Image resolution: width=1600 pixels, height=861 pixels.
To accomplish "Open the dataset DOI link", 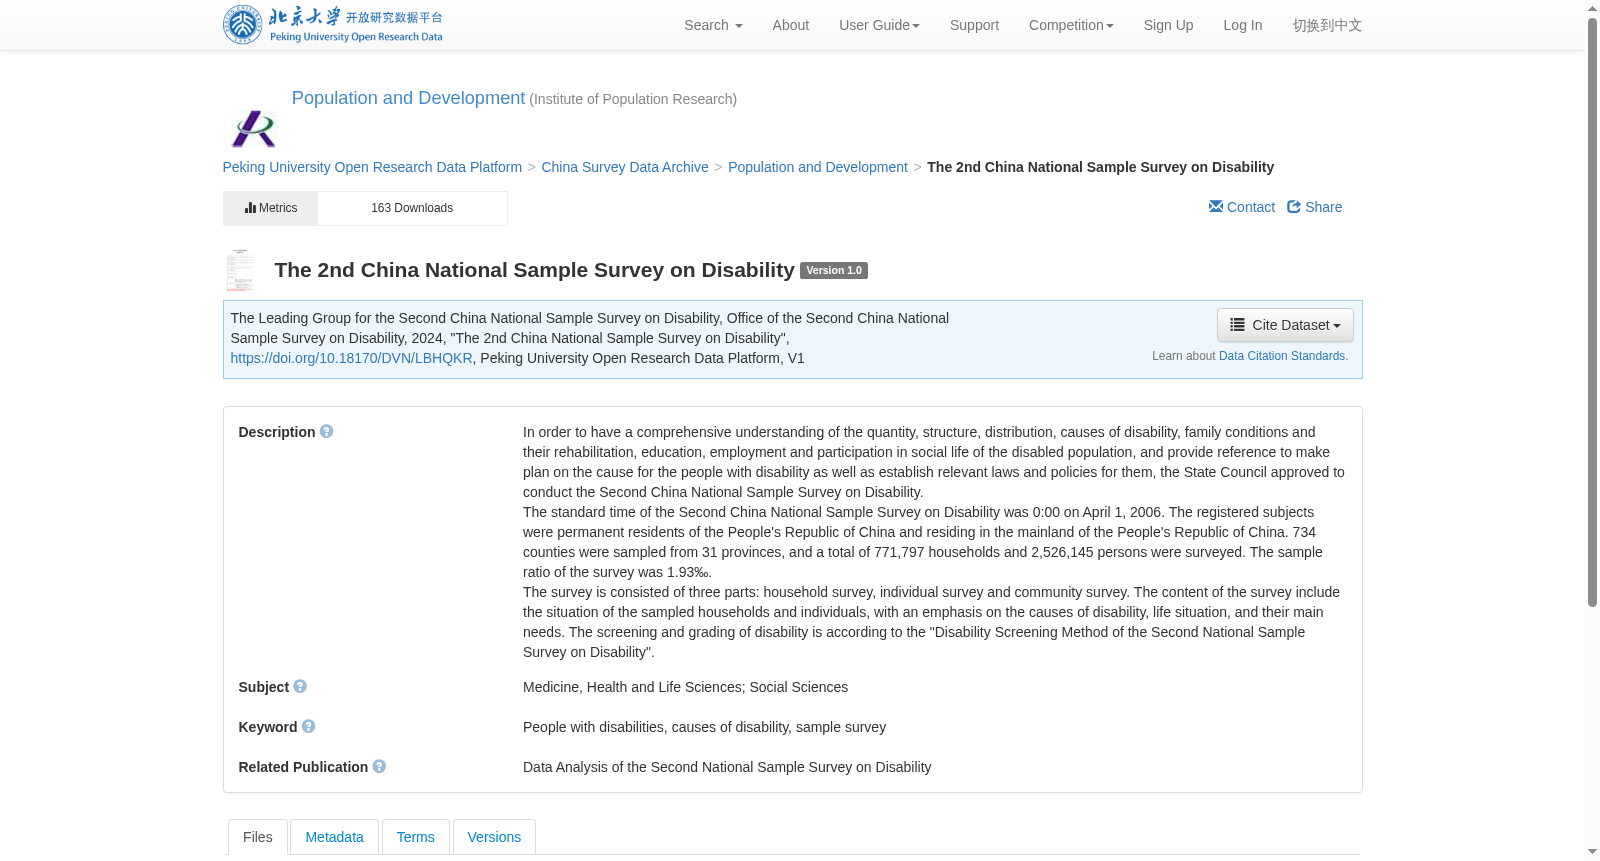I will coord(351,358).
